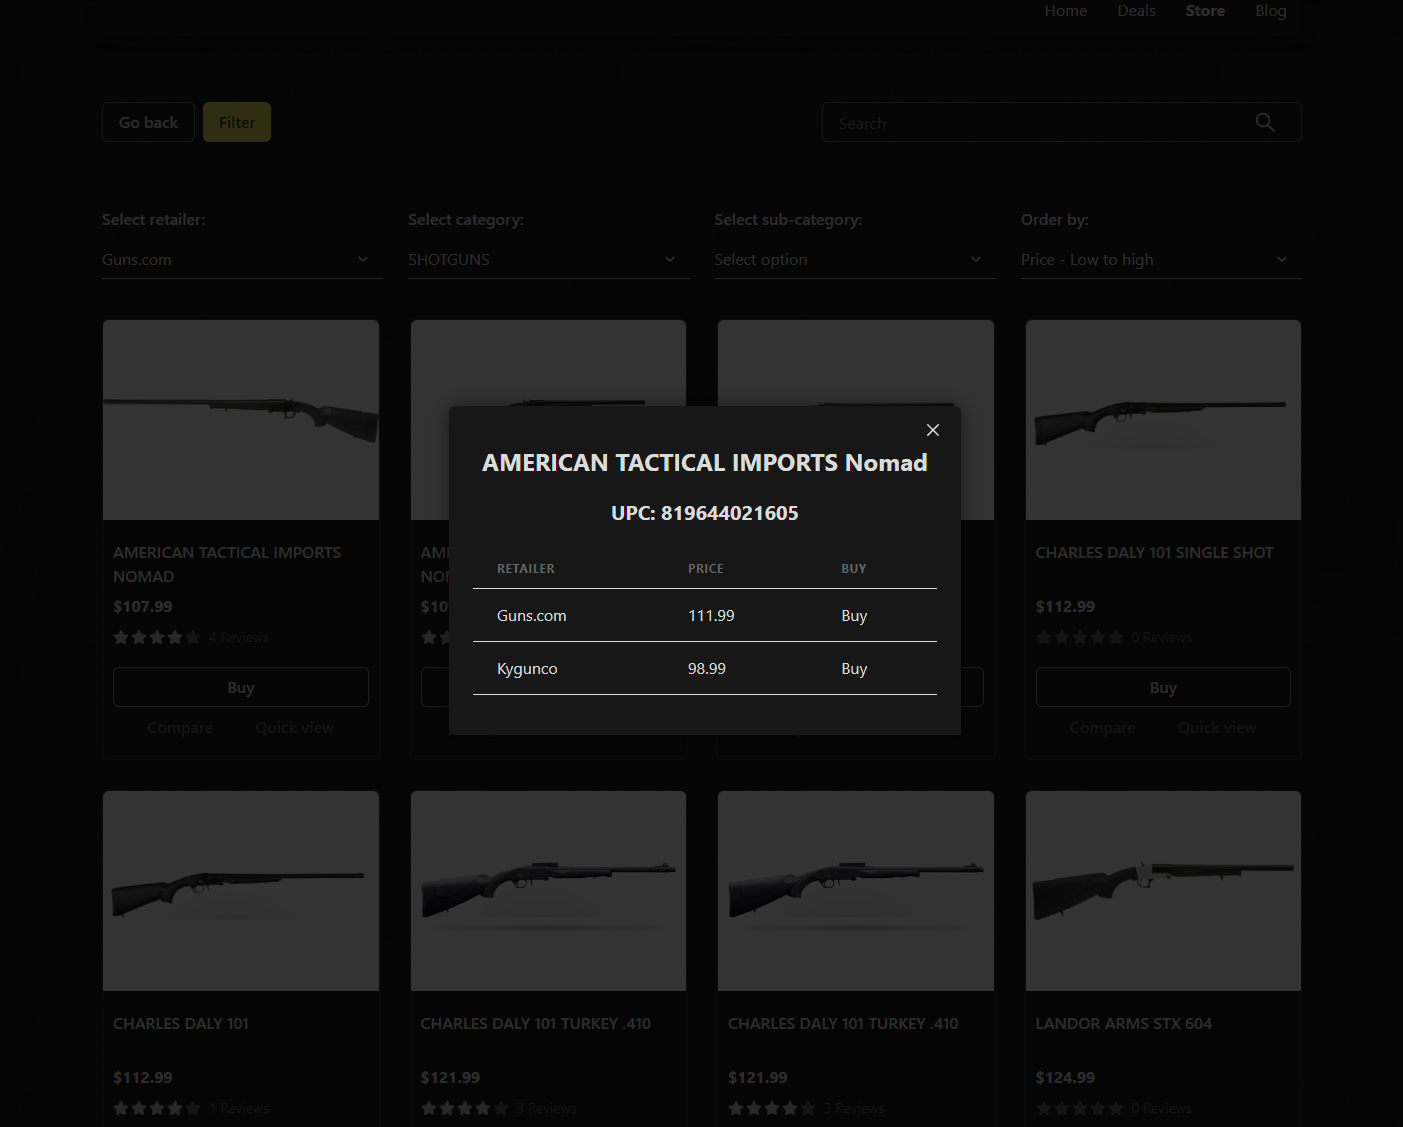Click Quick view on Charles Daly 101 Single Shot
This screenshot has width=1403, height=1127.
pos(1217,728)
